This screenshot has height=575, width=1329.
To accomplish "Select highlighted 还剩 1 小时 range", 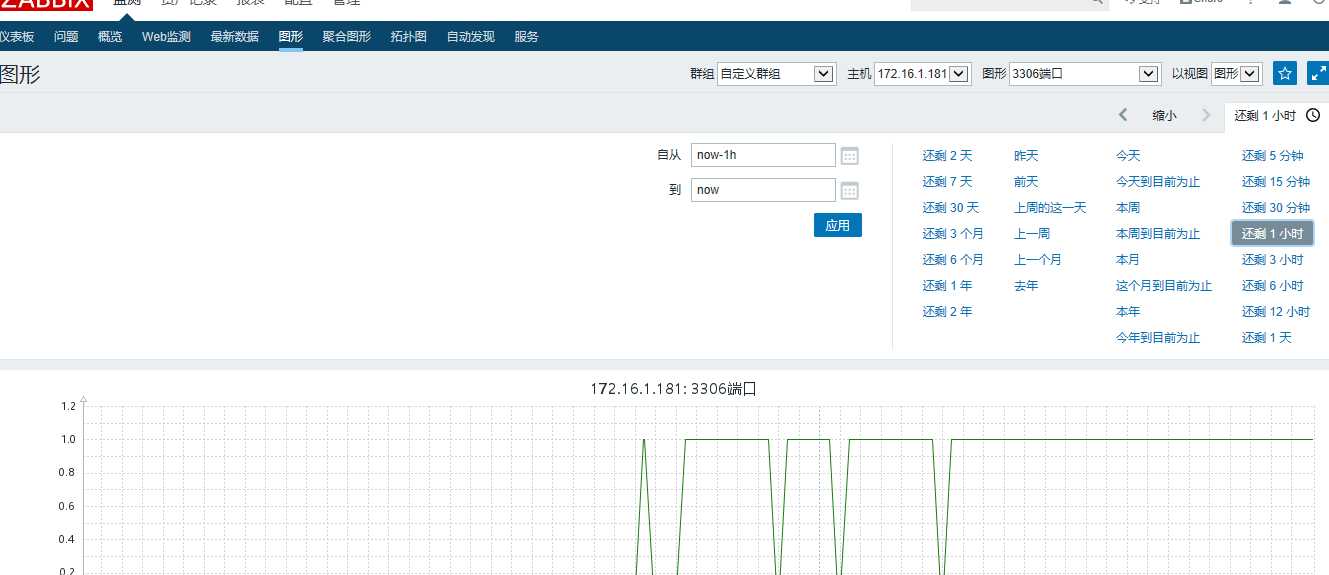I will coord(1272,234).
